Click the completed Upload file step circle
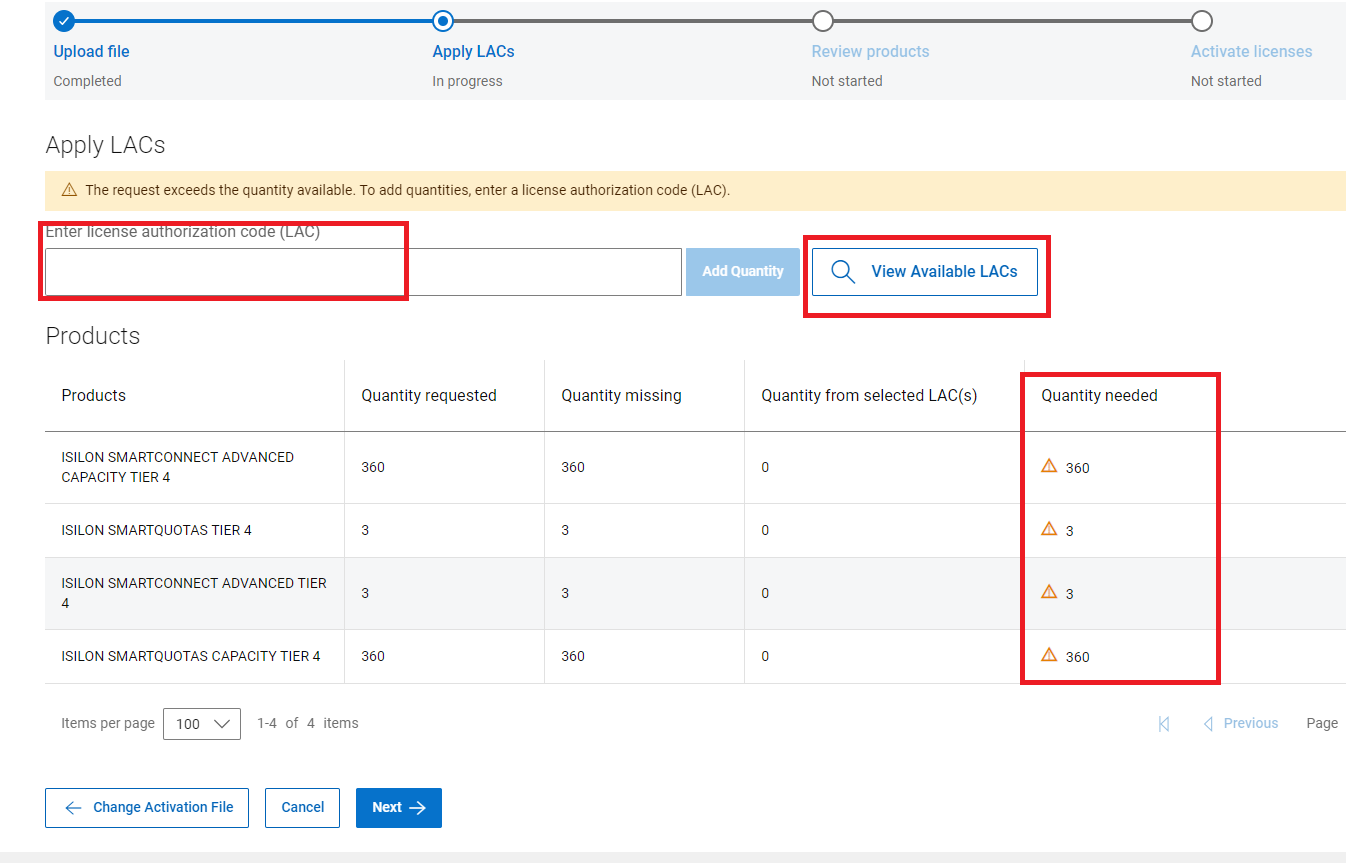 click(63, 20)
